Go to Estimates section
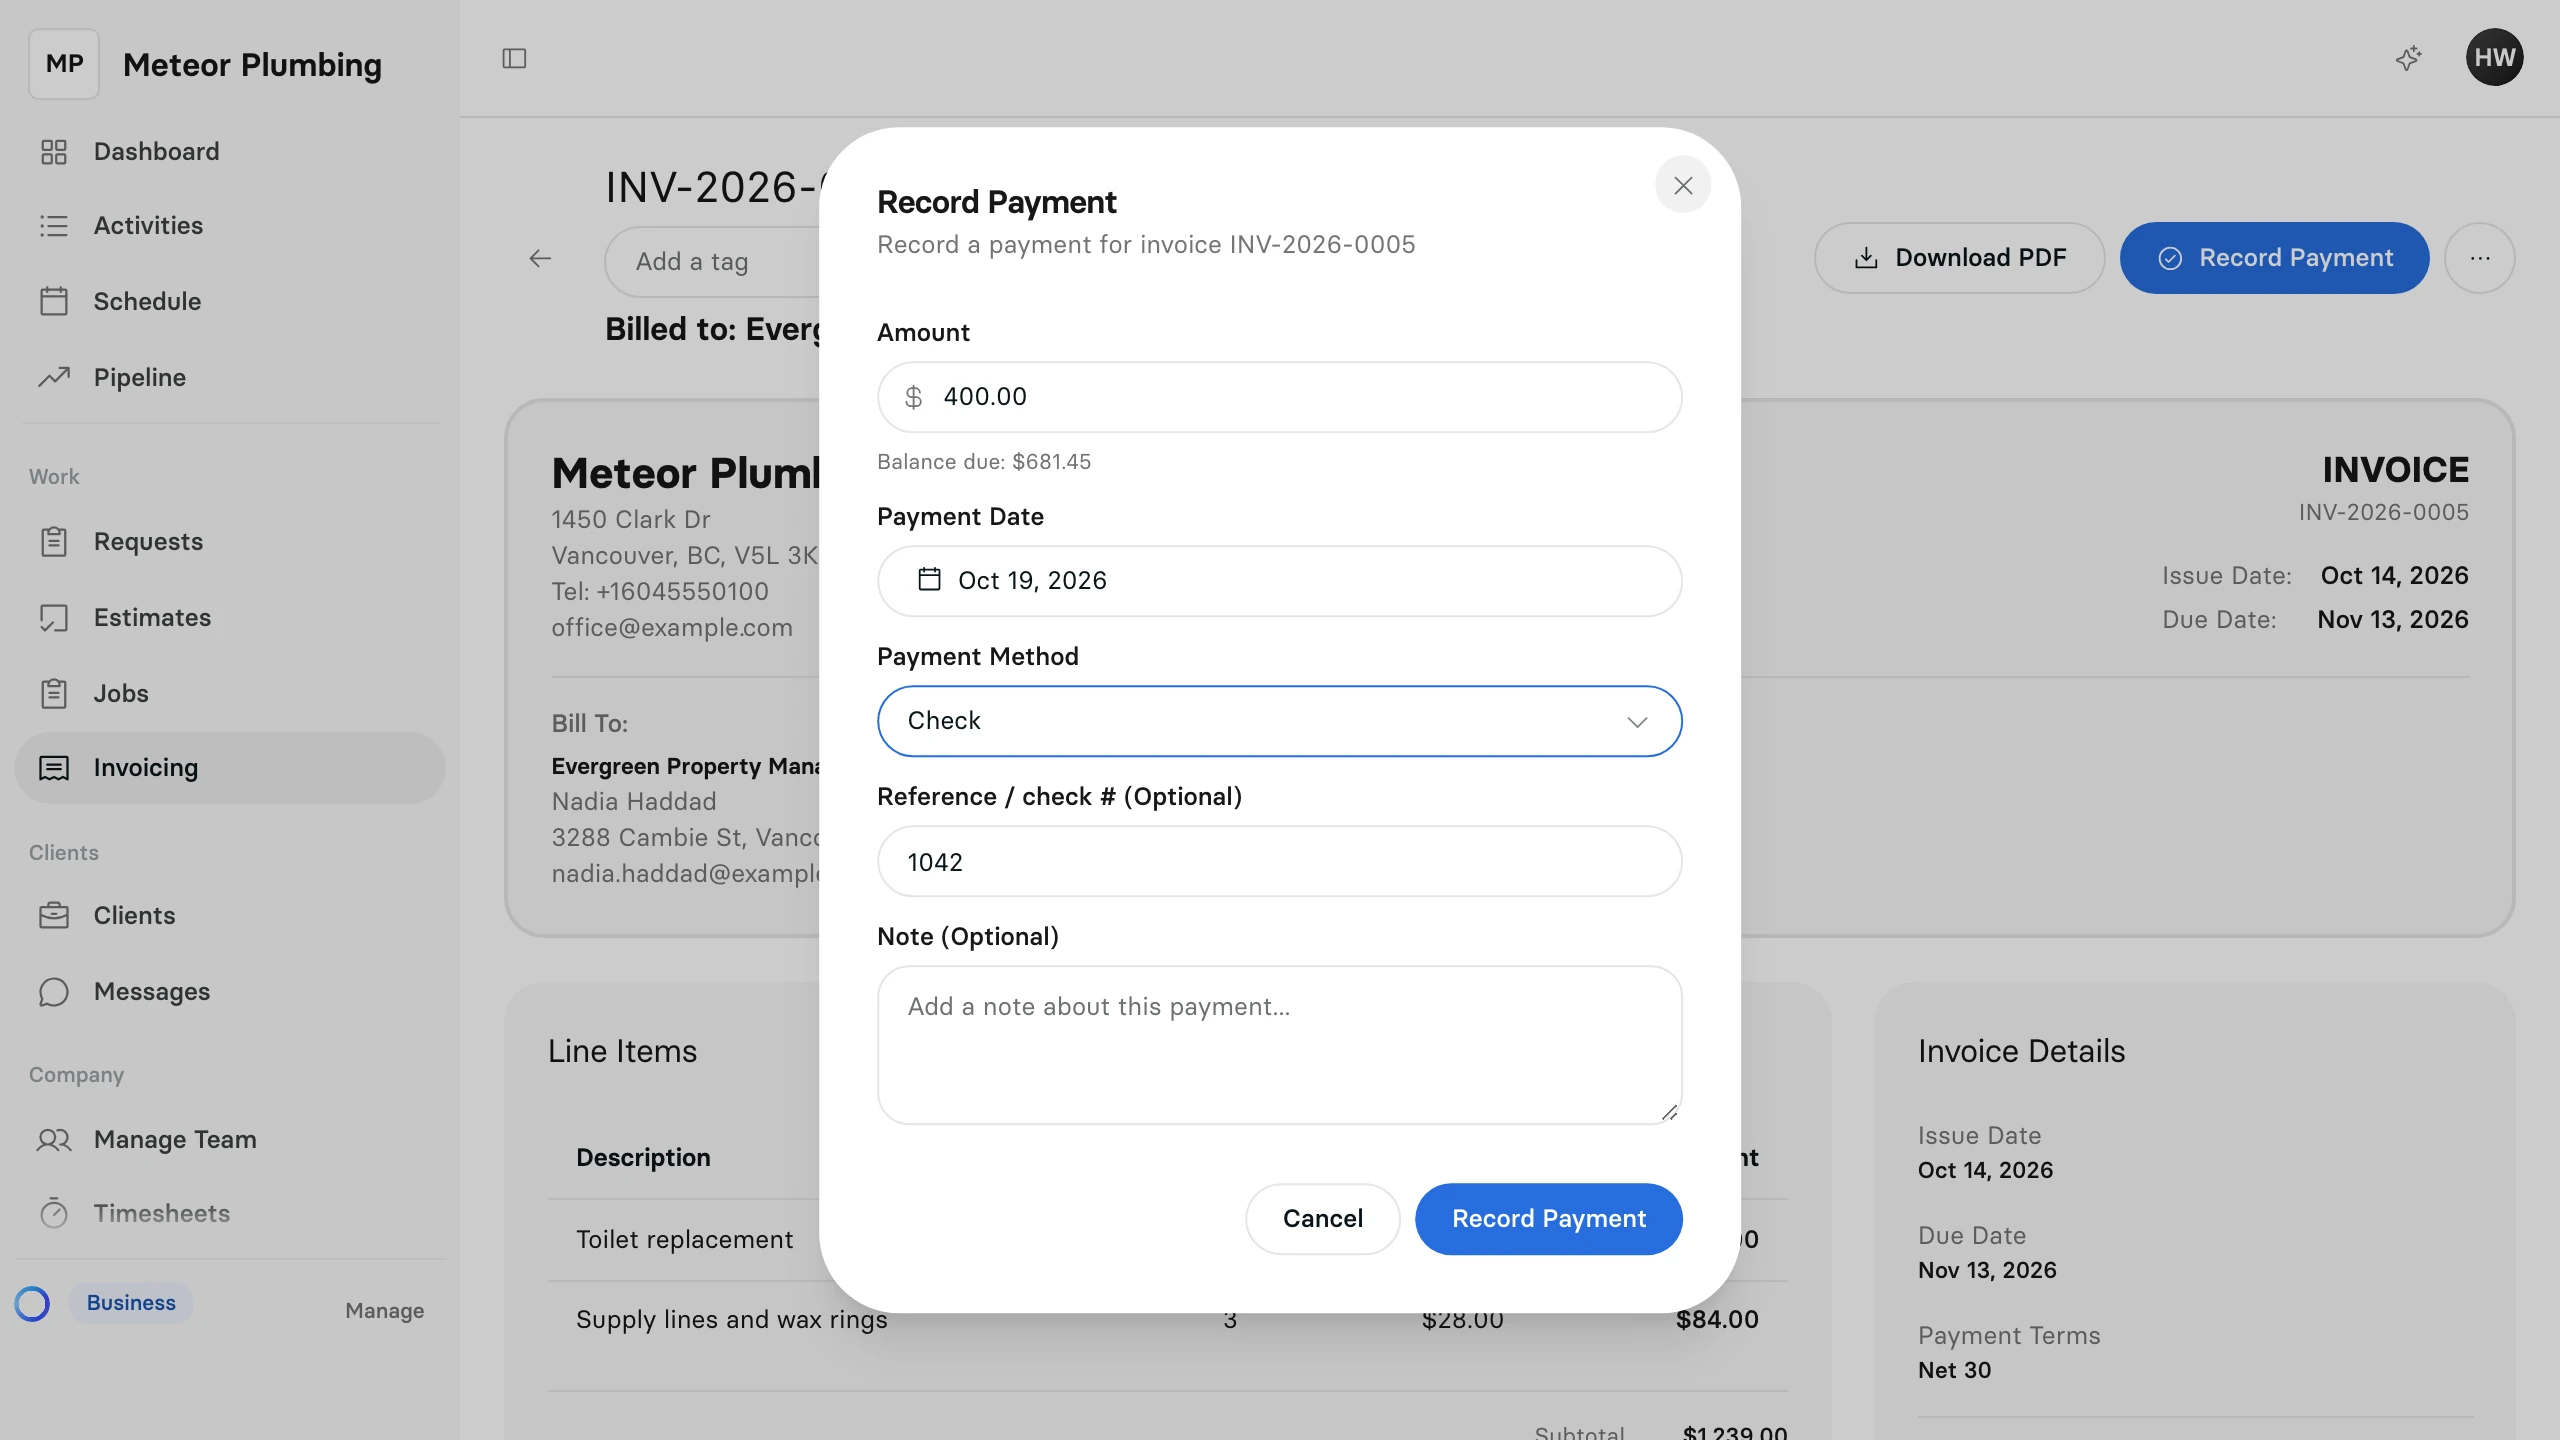2560x1440 pixels. click(x=230, y=617)
